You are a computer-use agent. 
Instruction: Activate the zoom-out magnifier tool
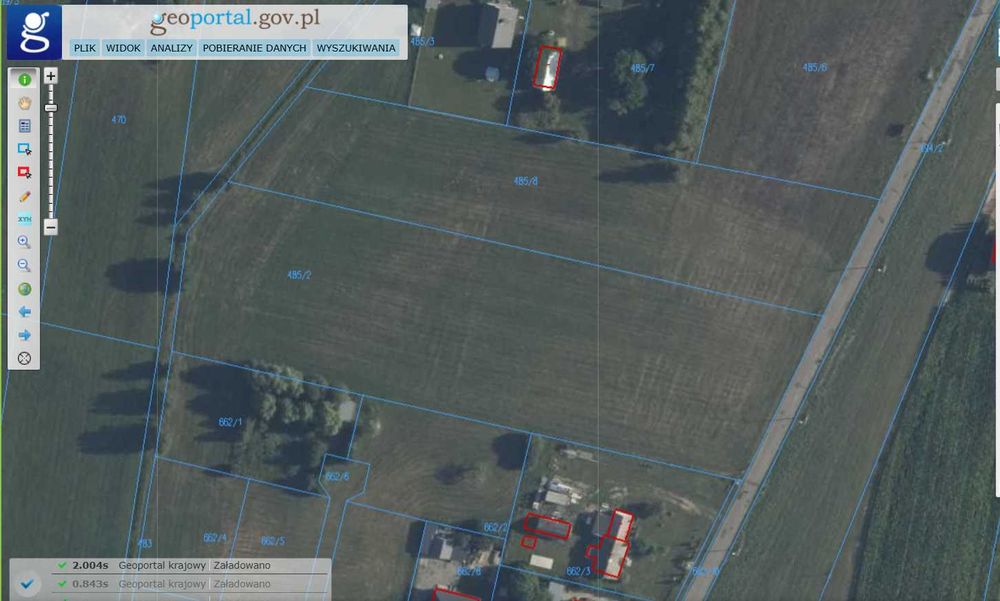pyautogui.click(x=24, y=265)
